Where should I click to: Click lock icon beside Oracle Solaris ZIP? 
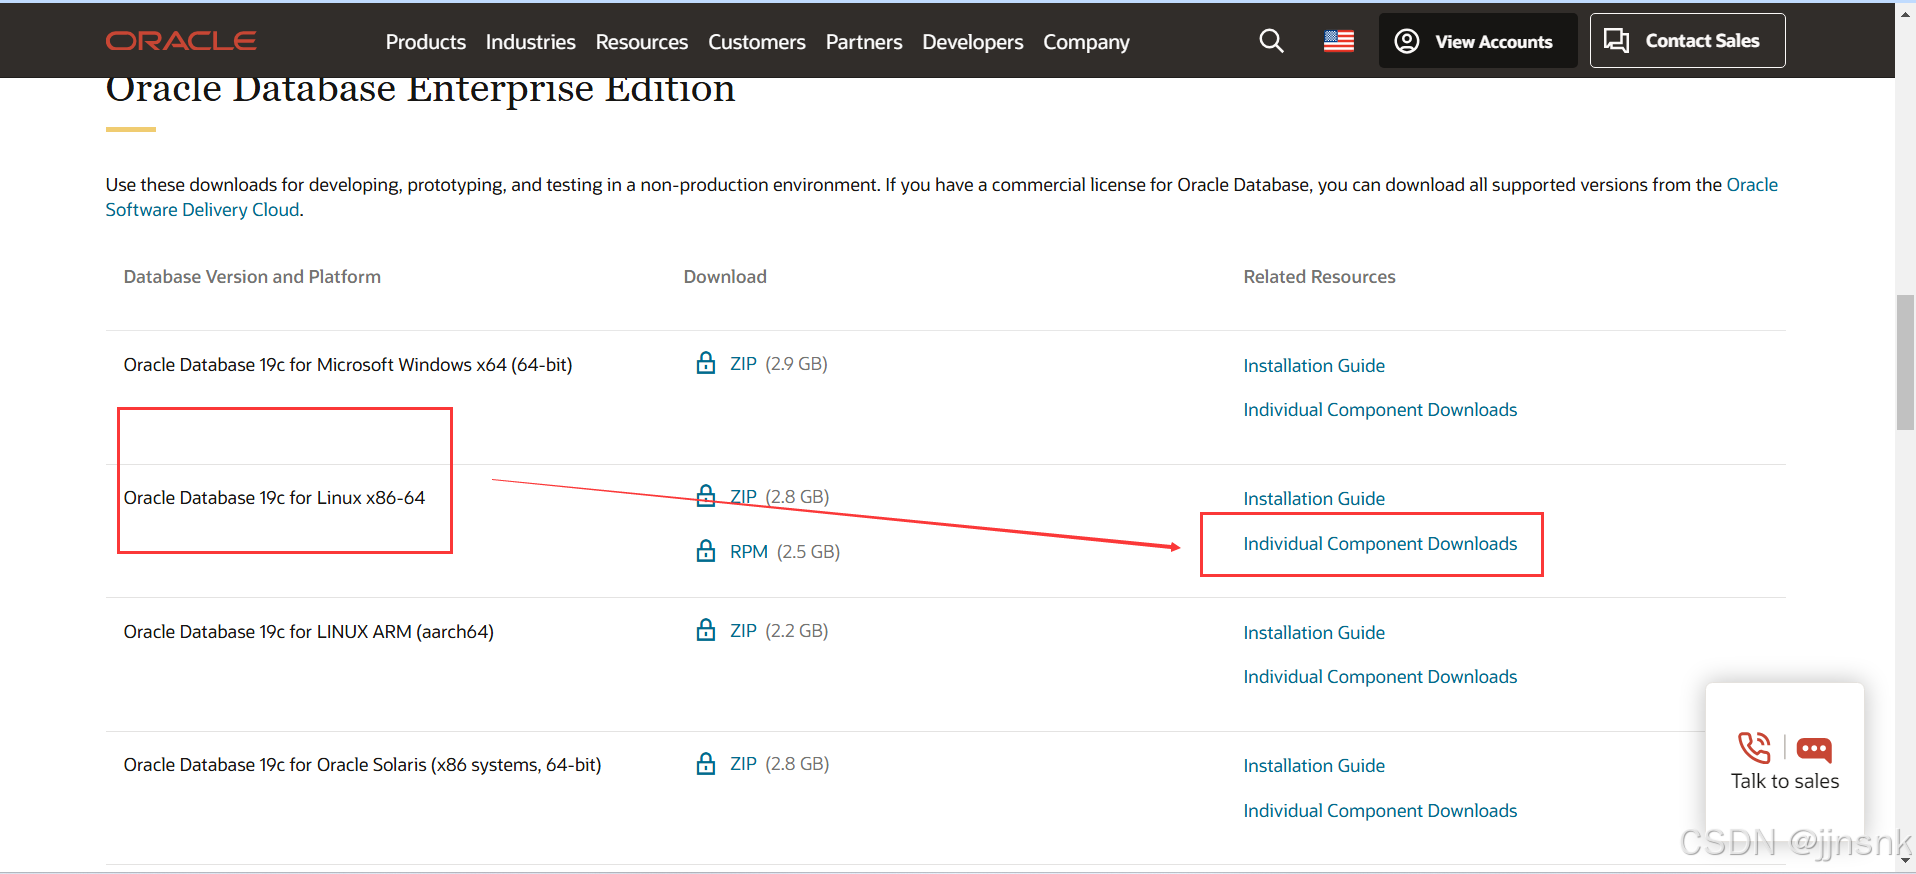[x=706, y=764]
